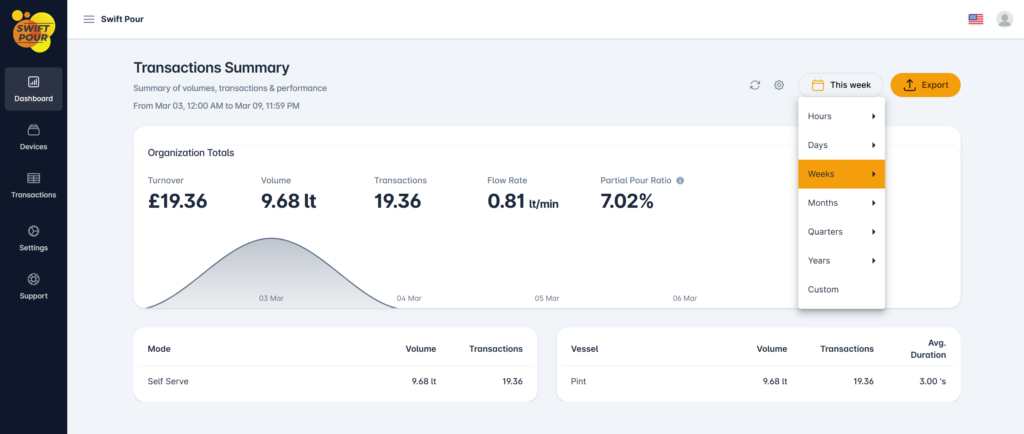Select the highlighted Weeks menu option

tap(841, 174)
